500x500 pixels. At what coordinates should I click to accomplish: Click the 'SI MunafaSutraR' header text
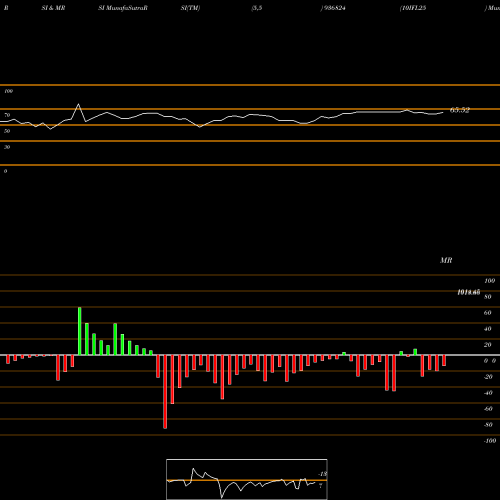[123, 8]
